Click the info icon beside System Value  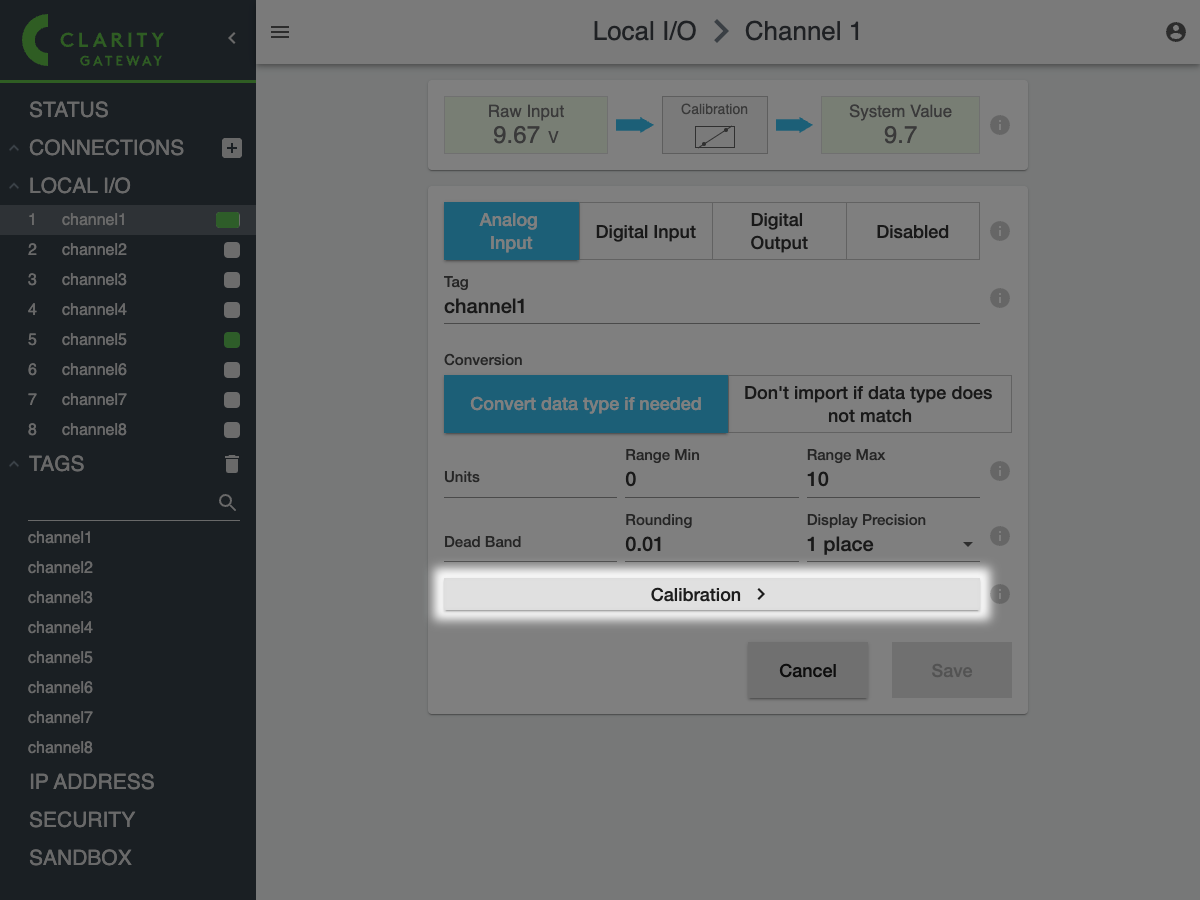999,125
